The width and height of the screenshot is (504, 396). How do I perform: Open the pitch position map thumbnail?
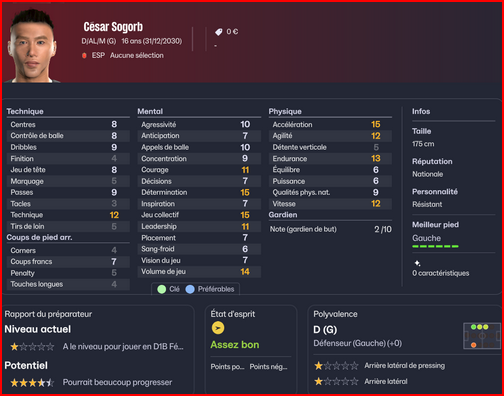(x=482, y=336)
